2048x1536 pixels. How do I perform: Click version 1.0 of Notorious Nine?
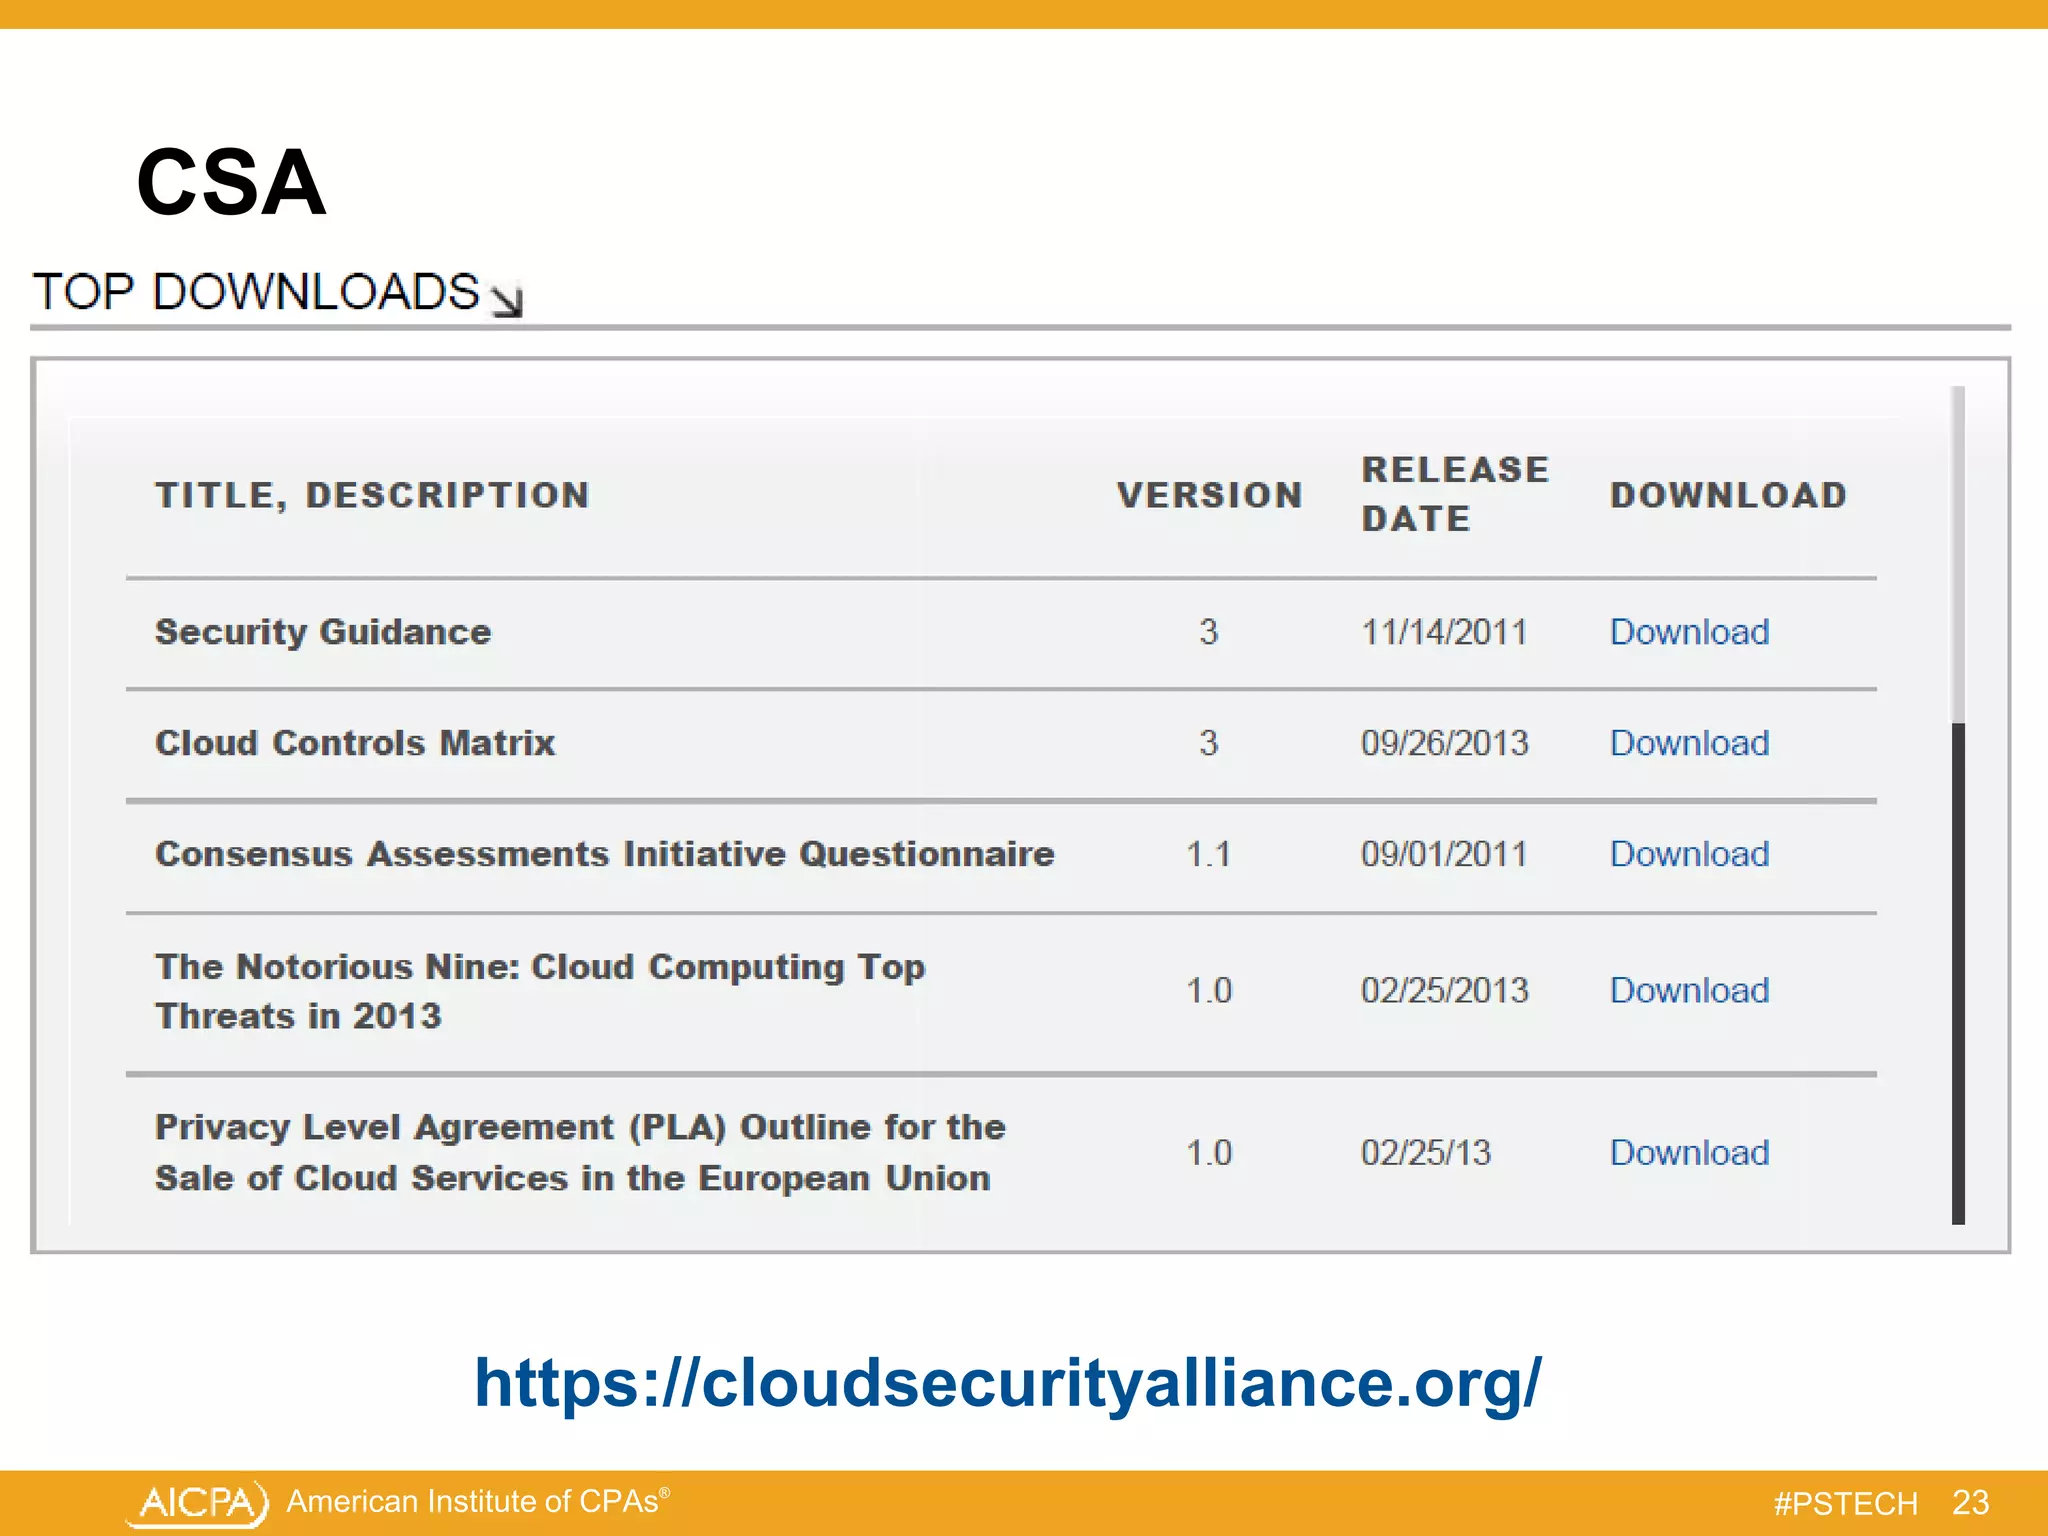coord(1208,990)
